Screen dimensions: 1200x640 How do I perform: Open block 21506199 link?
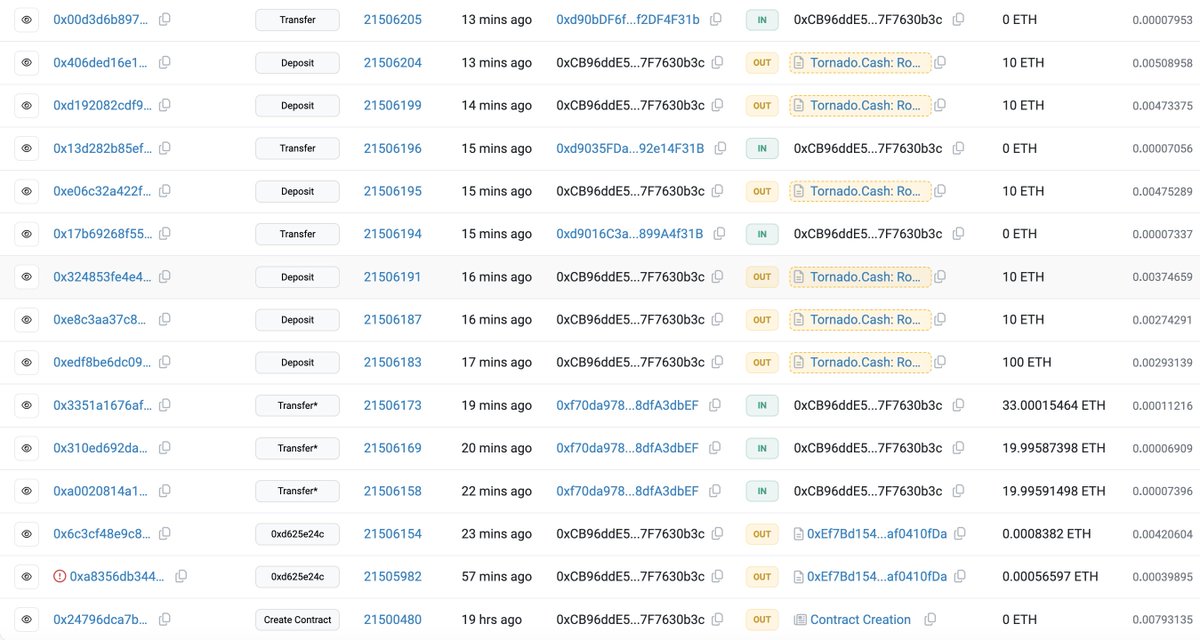pyautogui.click(x=392, y=105)
